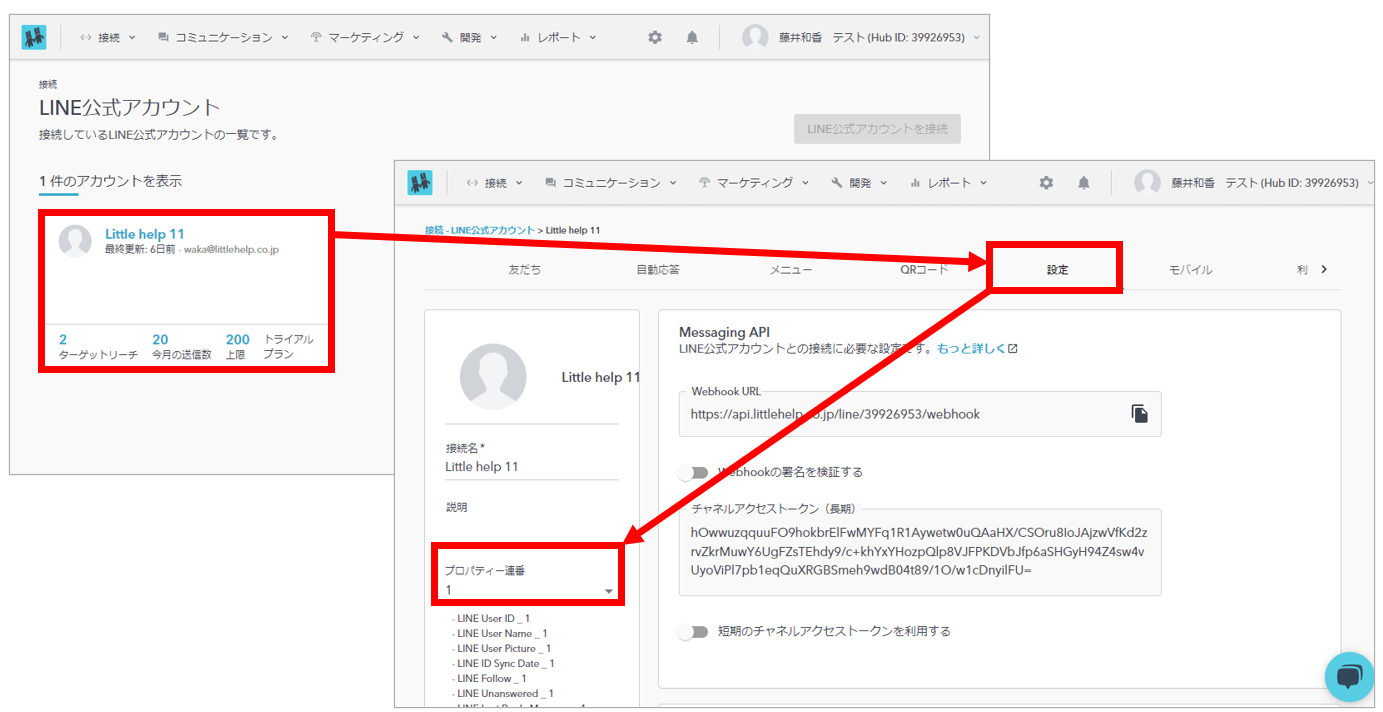Screen dimensions: 1383x712
Task: Click the Little Help logo in the front window
Action: click(420, 183)
